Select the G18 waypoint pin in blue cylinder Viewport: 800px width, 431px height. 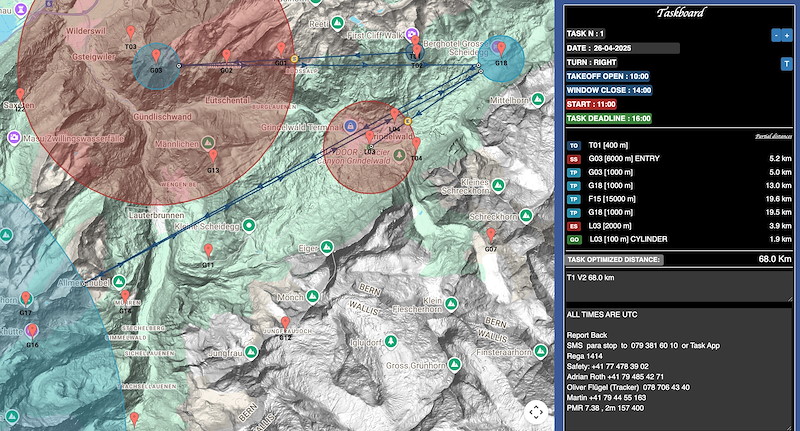[501, 49]
